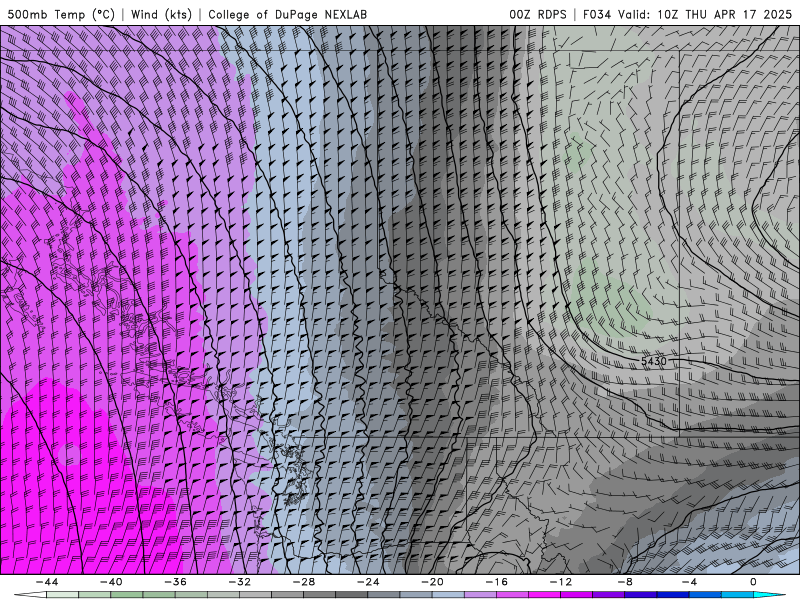Click the -12 colorbar tick label
Viewport: 800px width, 600px height.
point(561,582)
